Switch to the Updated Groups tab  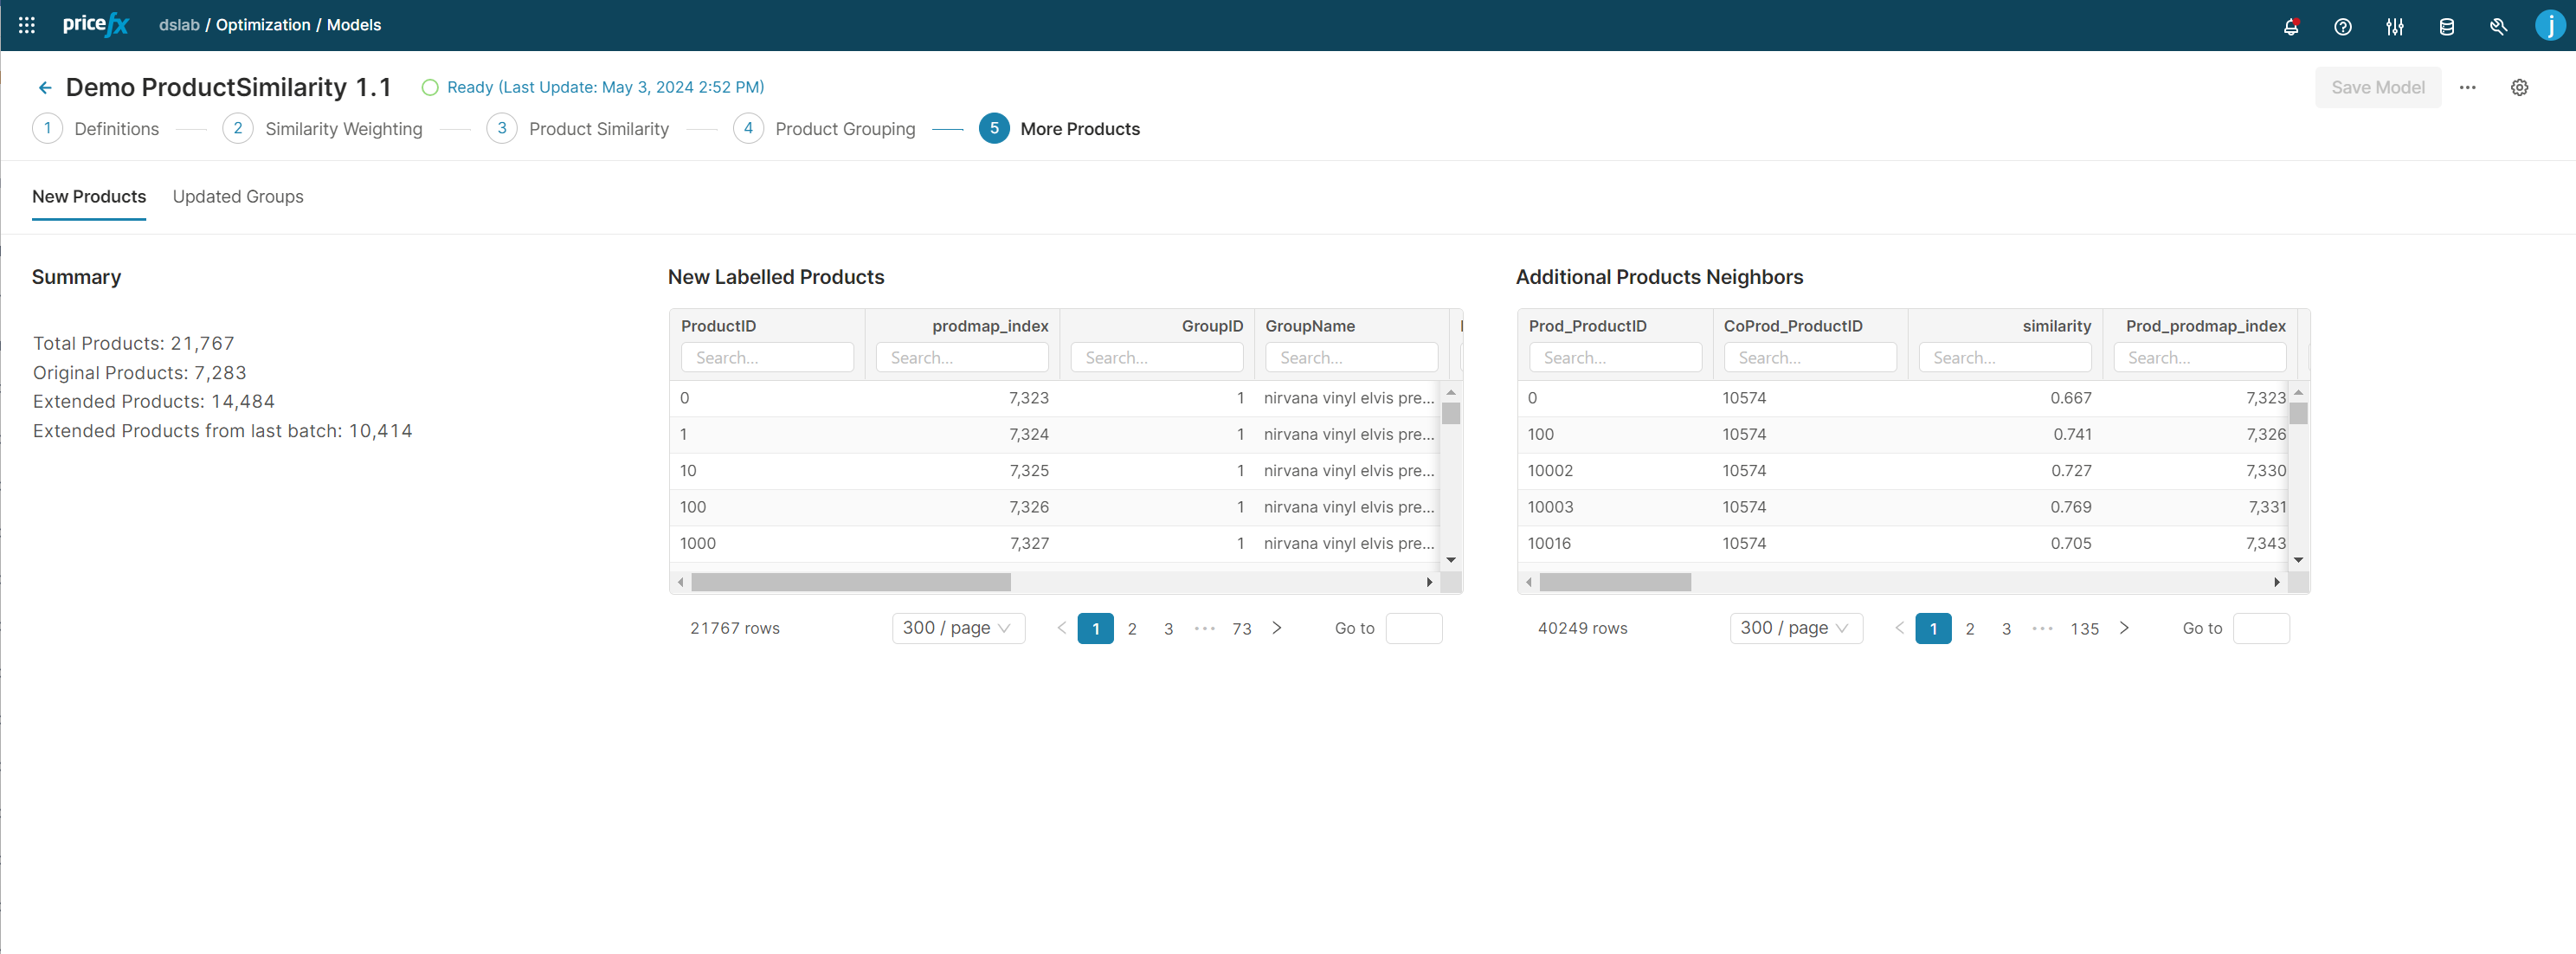(x=238, y=197)
